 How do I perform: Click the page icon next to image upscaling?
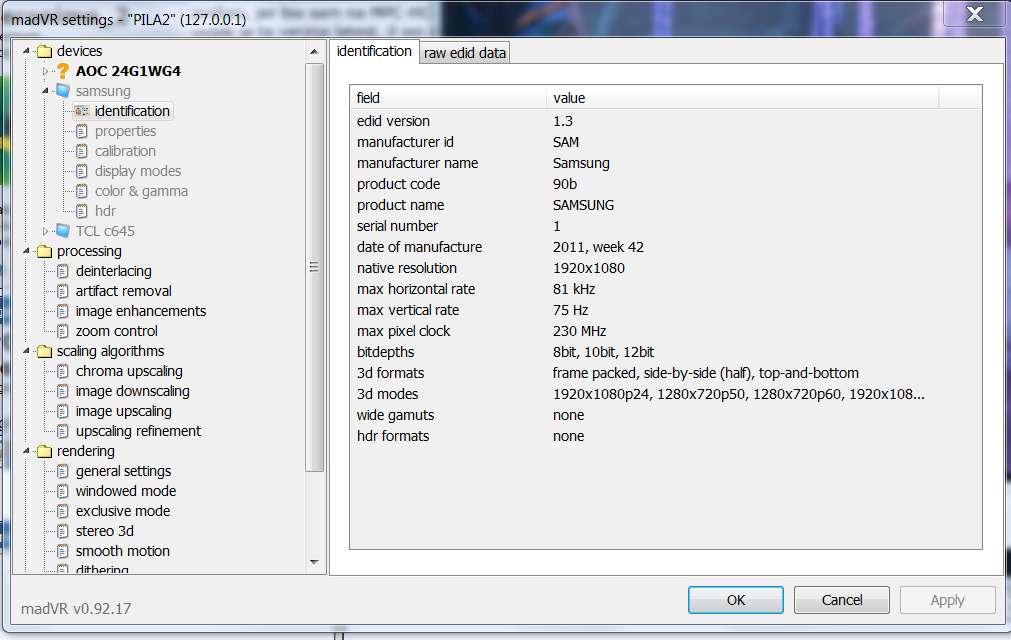(63, 411)
